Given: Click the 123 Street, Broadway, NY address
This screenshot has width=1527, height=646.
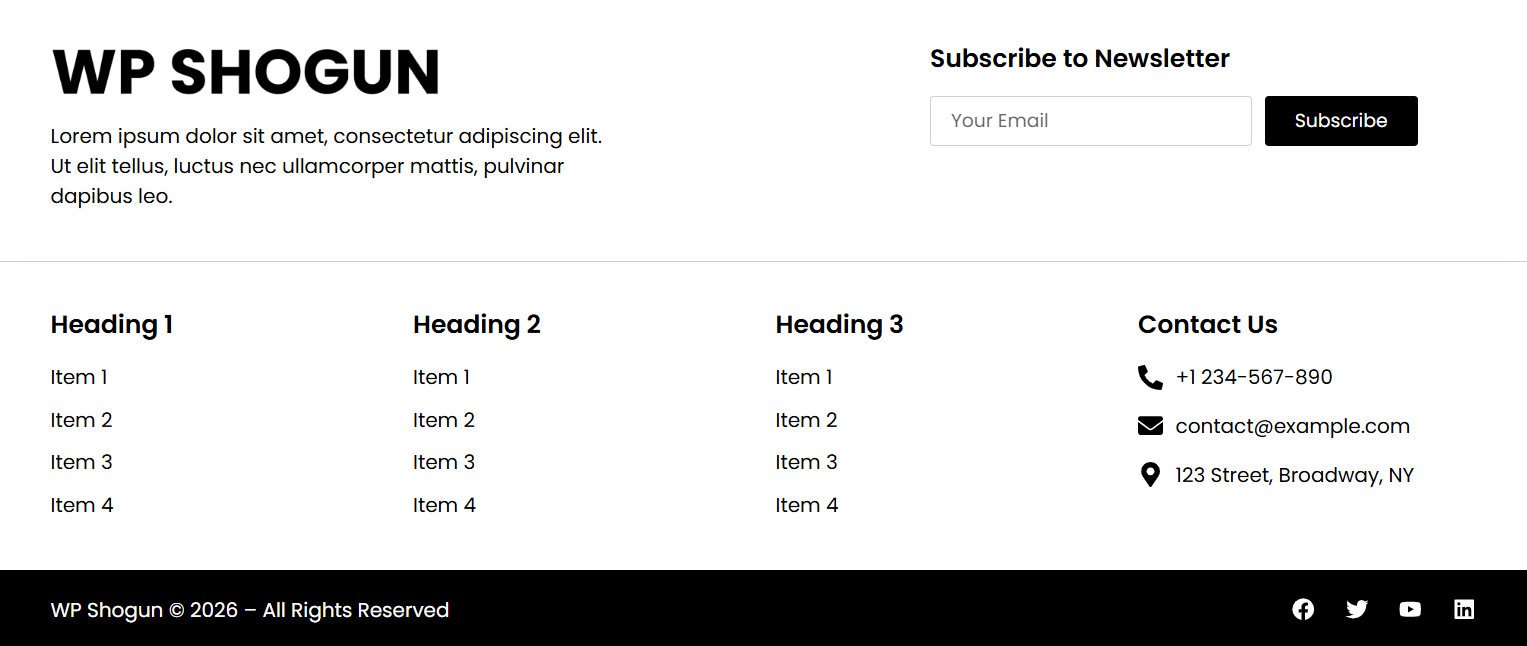Looking at the screenshot, I should coord(1294,475).
